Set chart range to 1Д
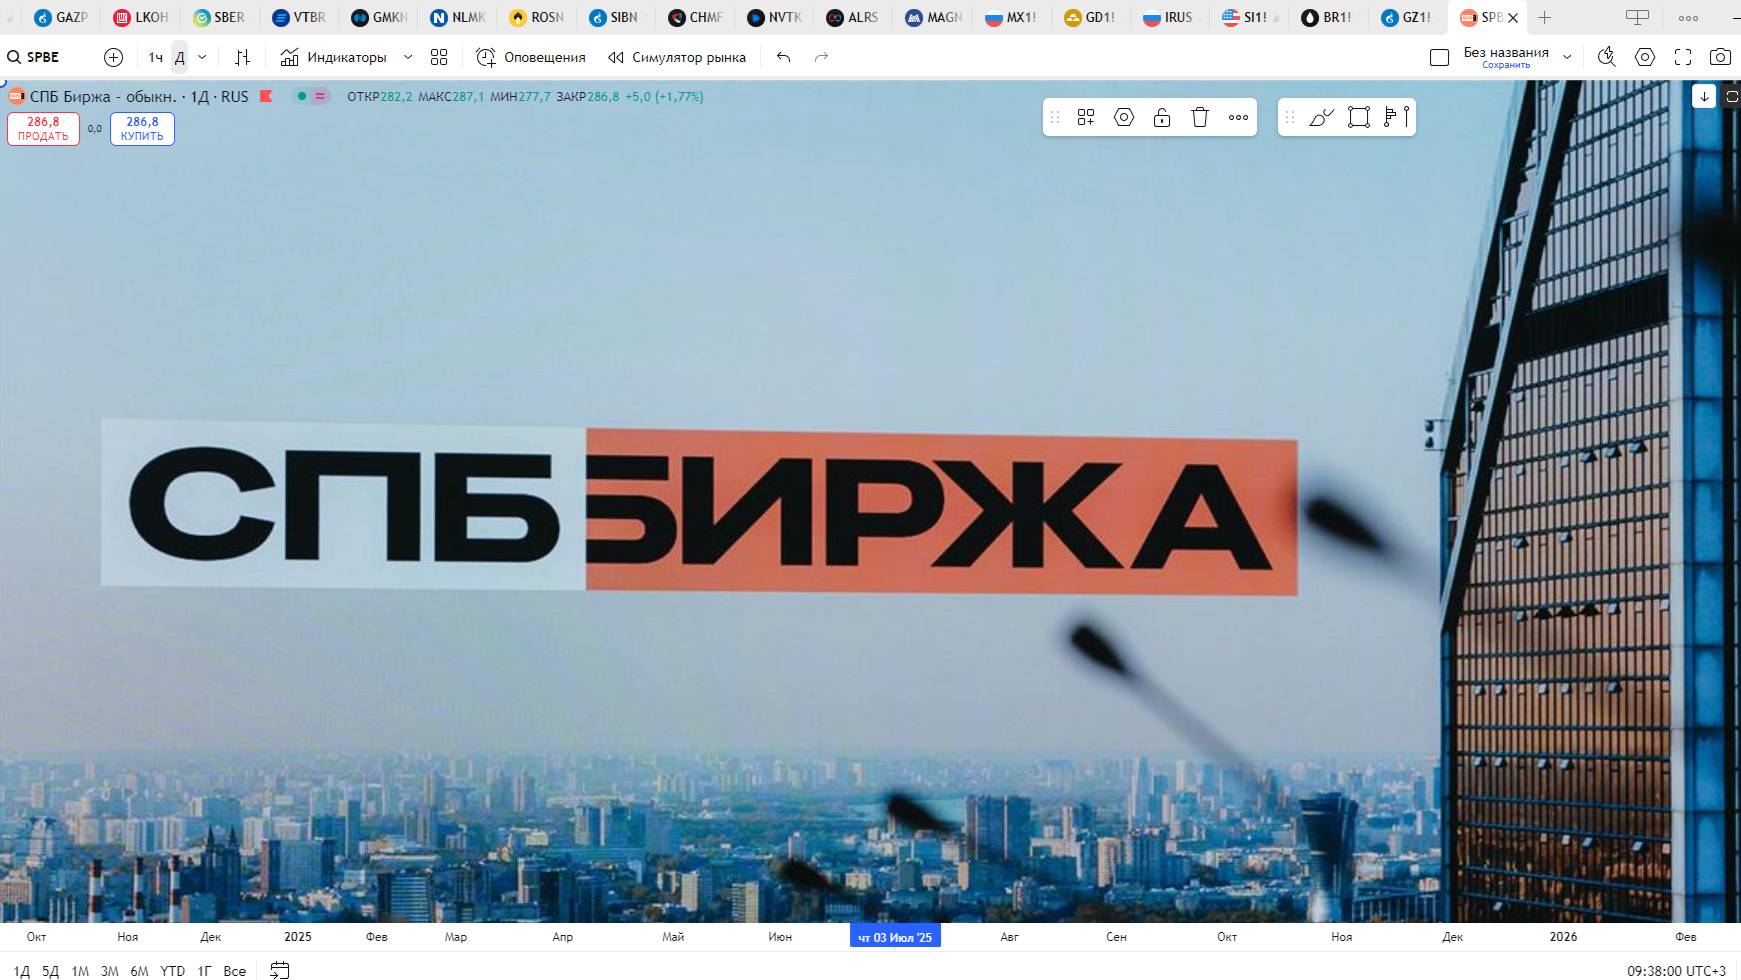Image resolution: width=1741 pixels, height=980 pixels. (x=22, y=970)
